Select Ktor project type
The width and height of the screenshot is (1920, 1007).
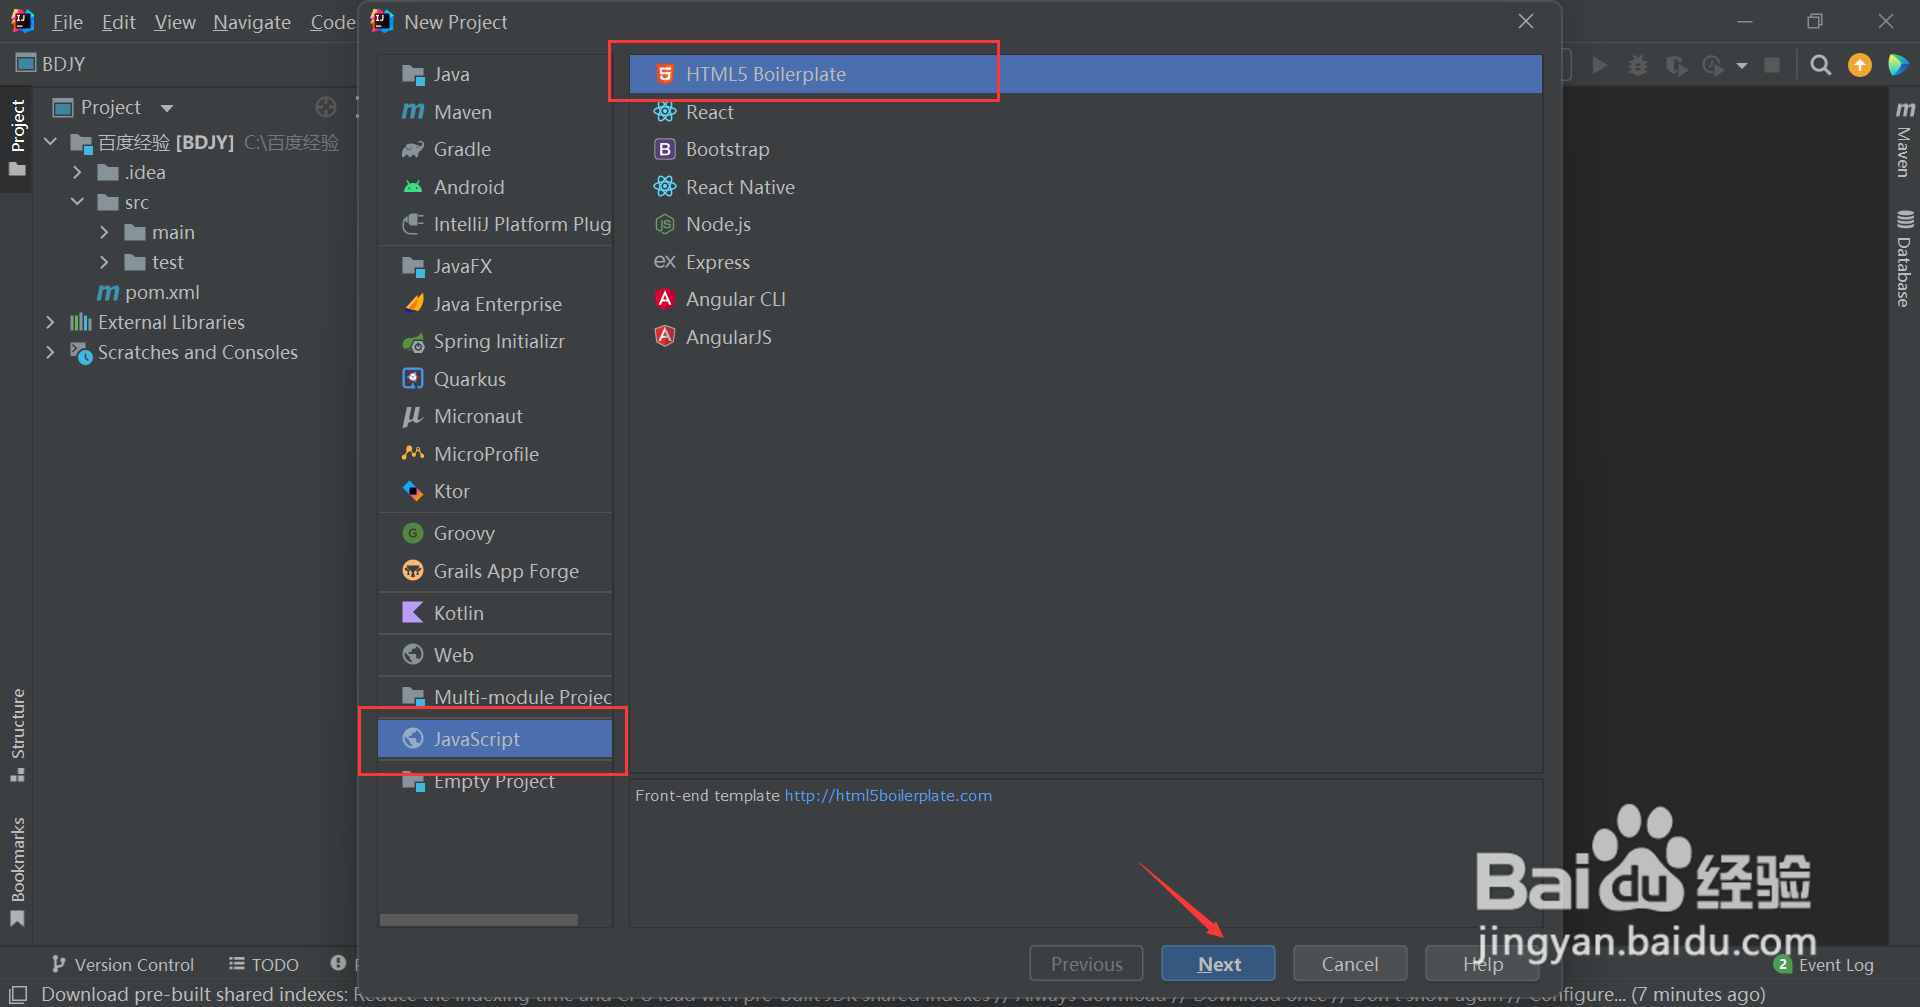coord(495,491)
